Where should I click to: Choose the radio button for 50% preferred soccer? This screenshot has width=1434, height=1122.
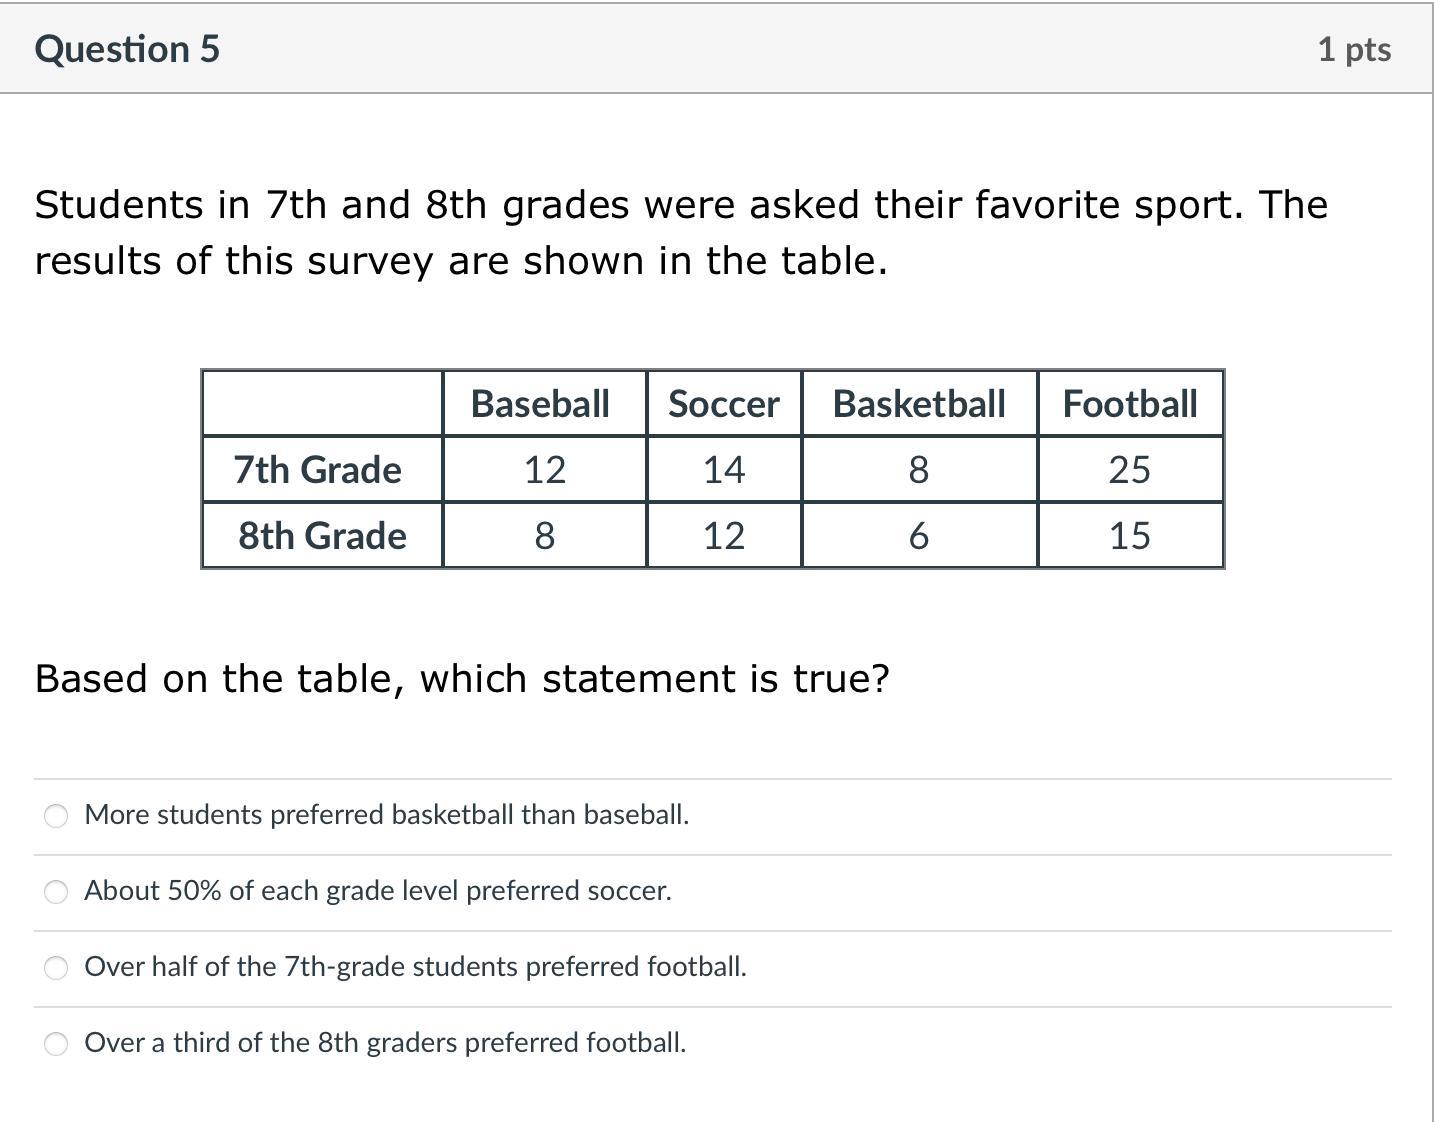click(57, 892)
